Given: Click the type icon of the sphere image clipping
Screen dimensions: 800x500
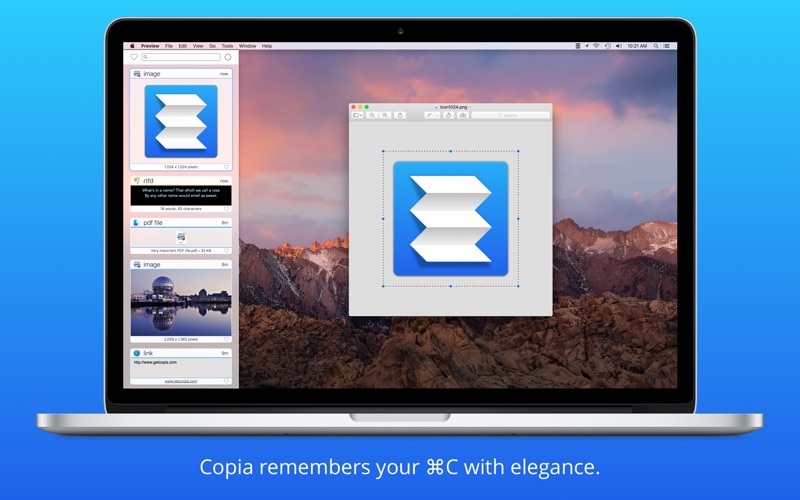Looking at the screenshot, I should [137, 265].
